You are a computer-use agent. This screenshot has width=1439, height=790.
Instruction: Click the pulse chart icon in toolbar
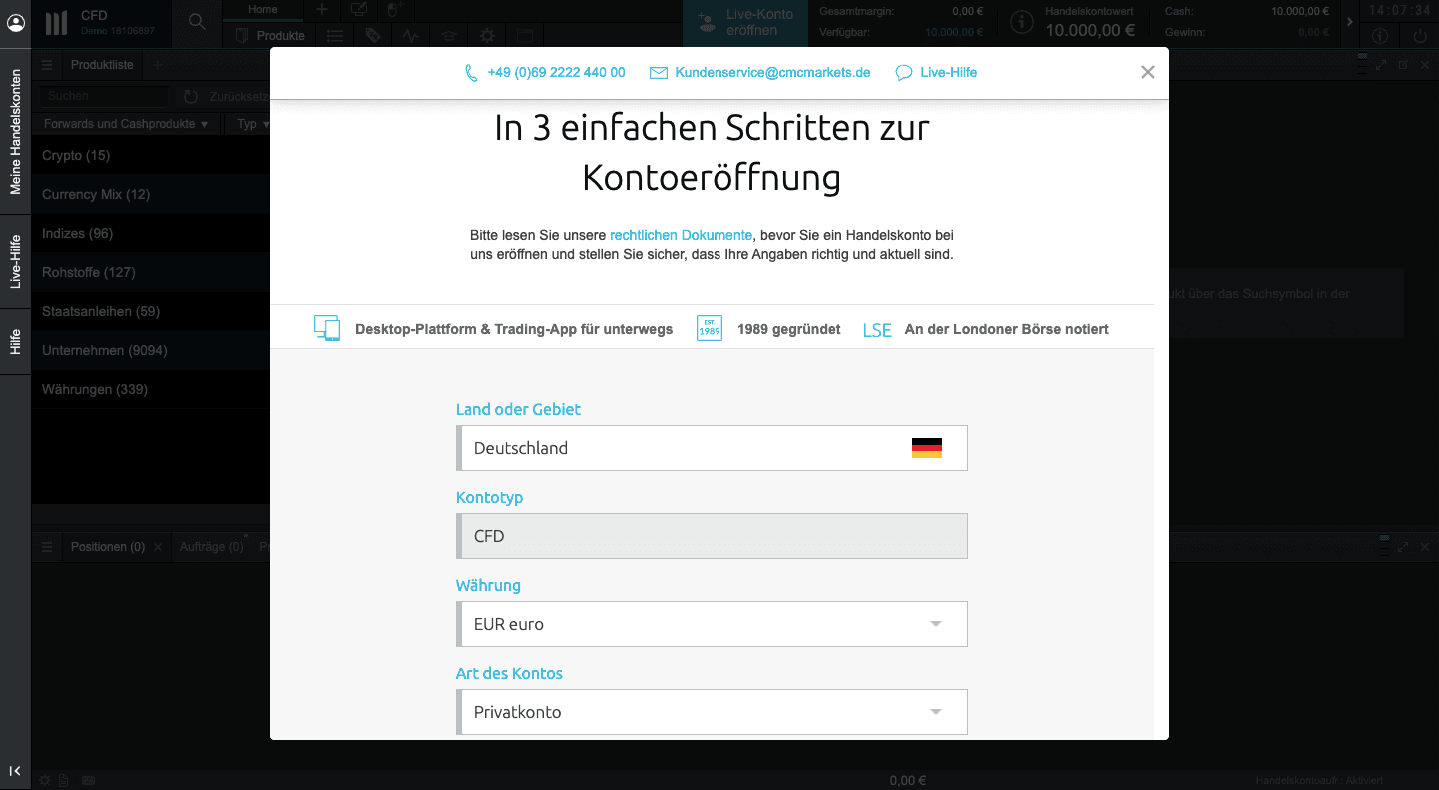point(411,36)
